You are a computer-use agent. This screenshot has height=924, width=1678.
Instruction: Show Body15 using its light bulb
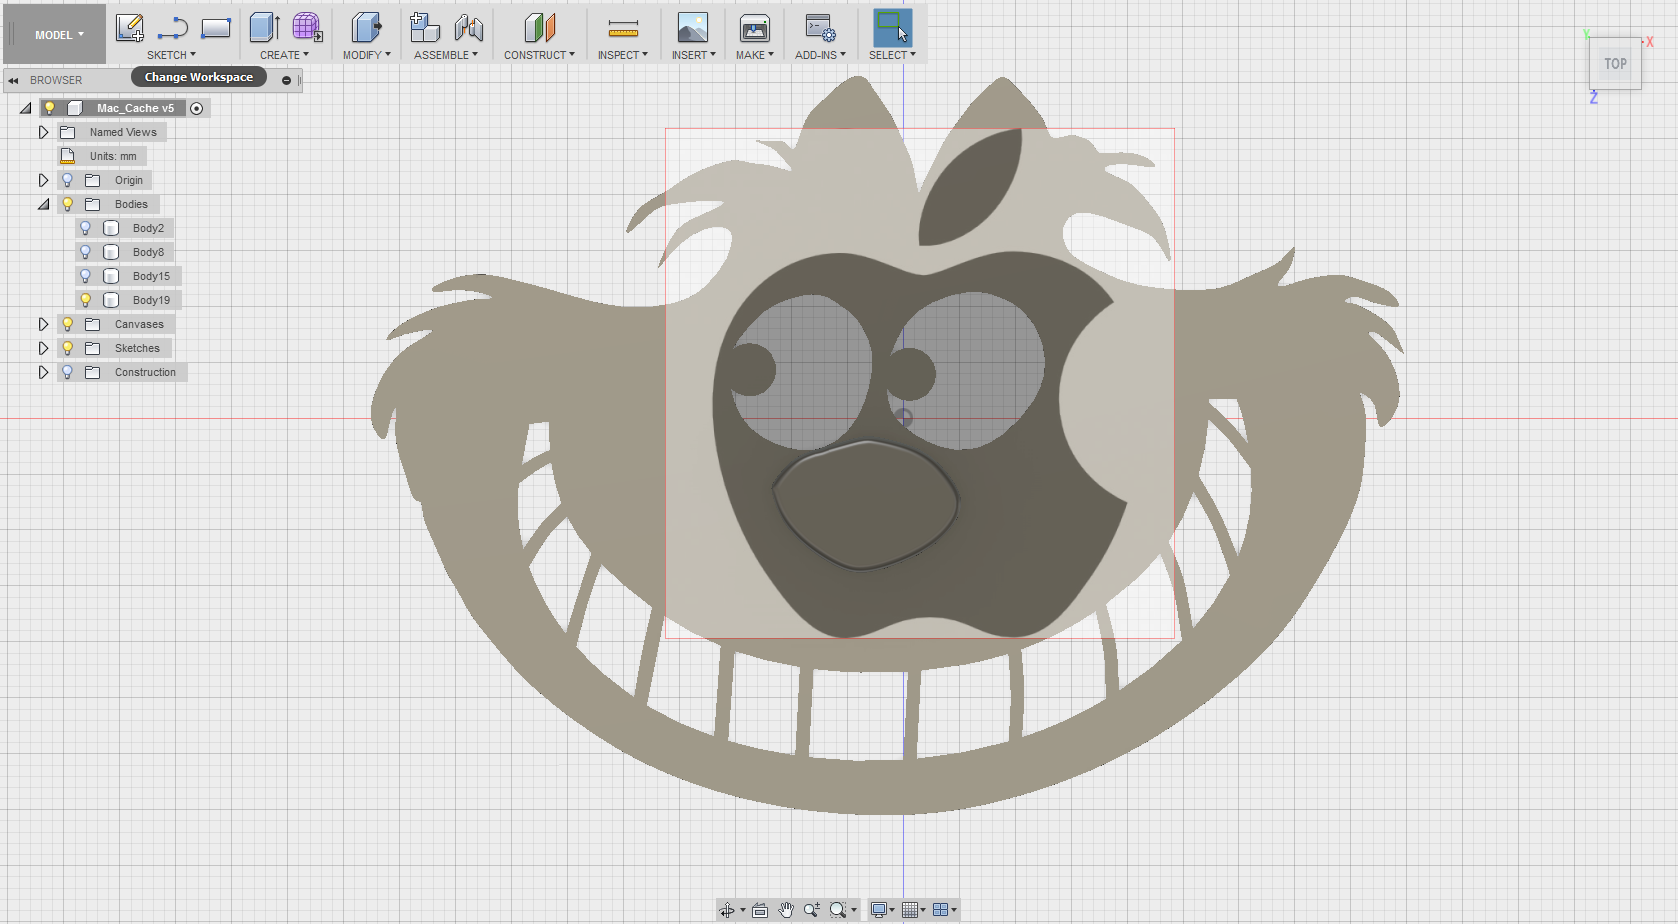point(85,276)
